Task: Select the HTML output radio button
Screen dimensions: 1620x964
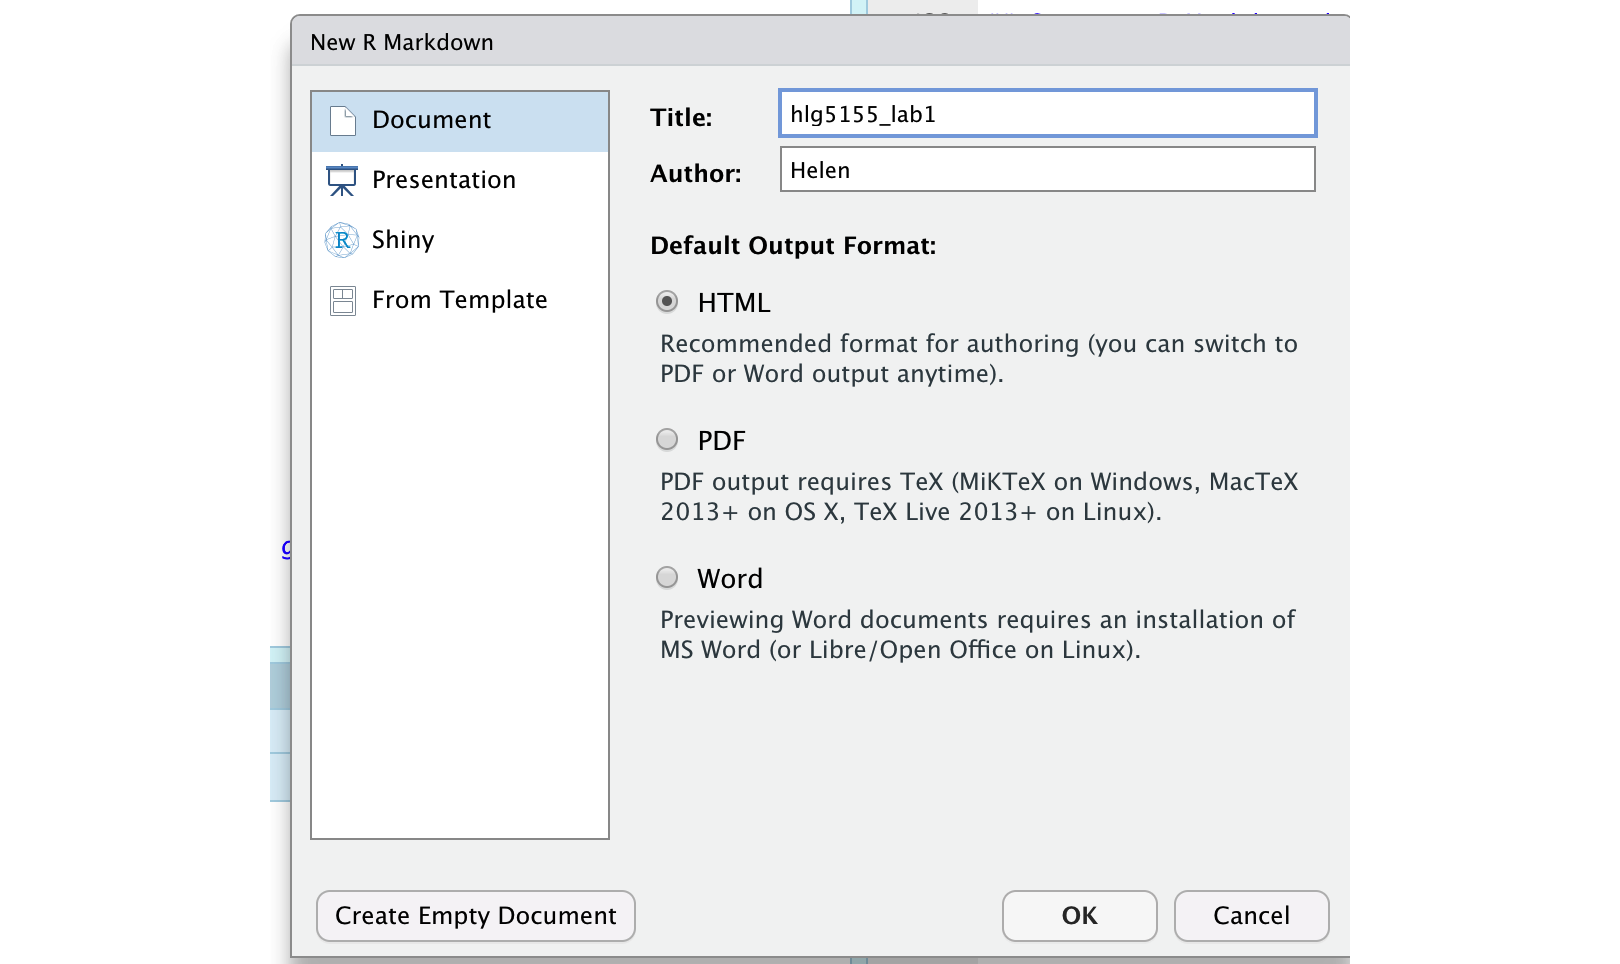Action: click(x=667, y=301)
